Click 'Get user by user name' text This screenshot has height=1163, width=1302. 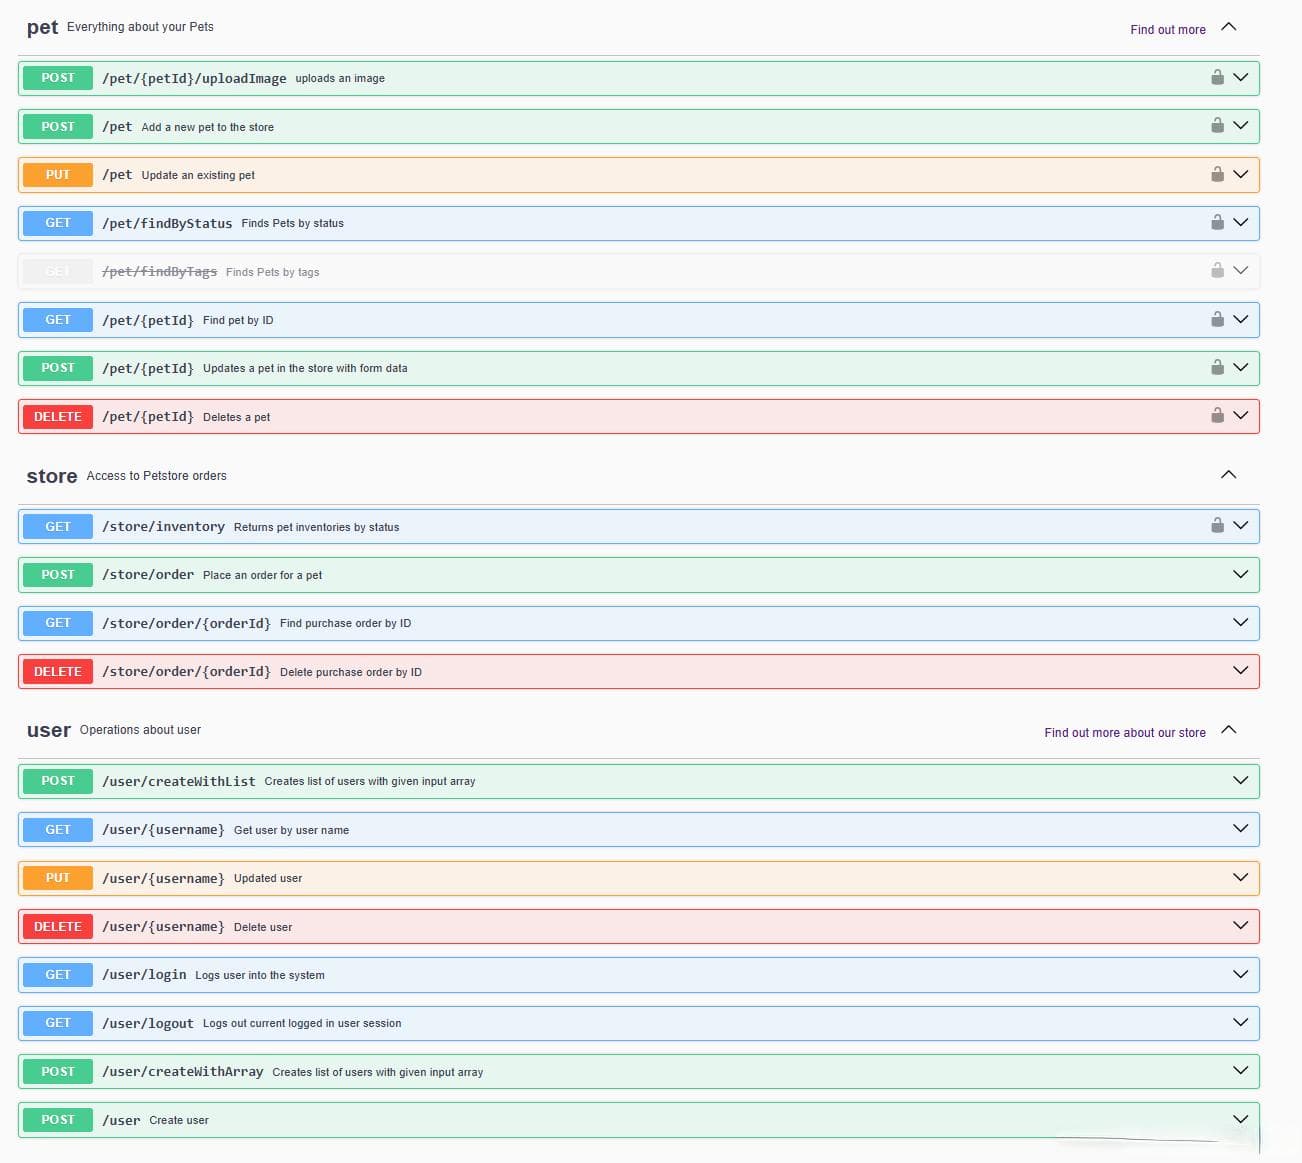[292, 830]
